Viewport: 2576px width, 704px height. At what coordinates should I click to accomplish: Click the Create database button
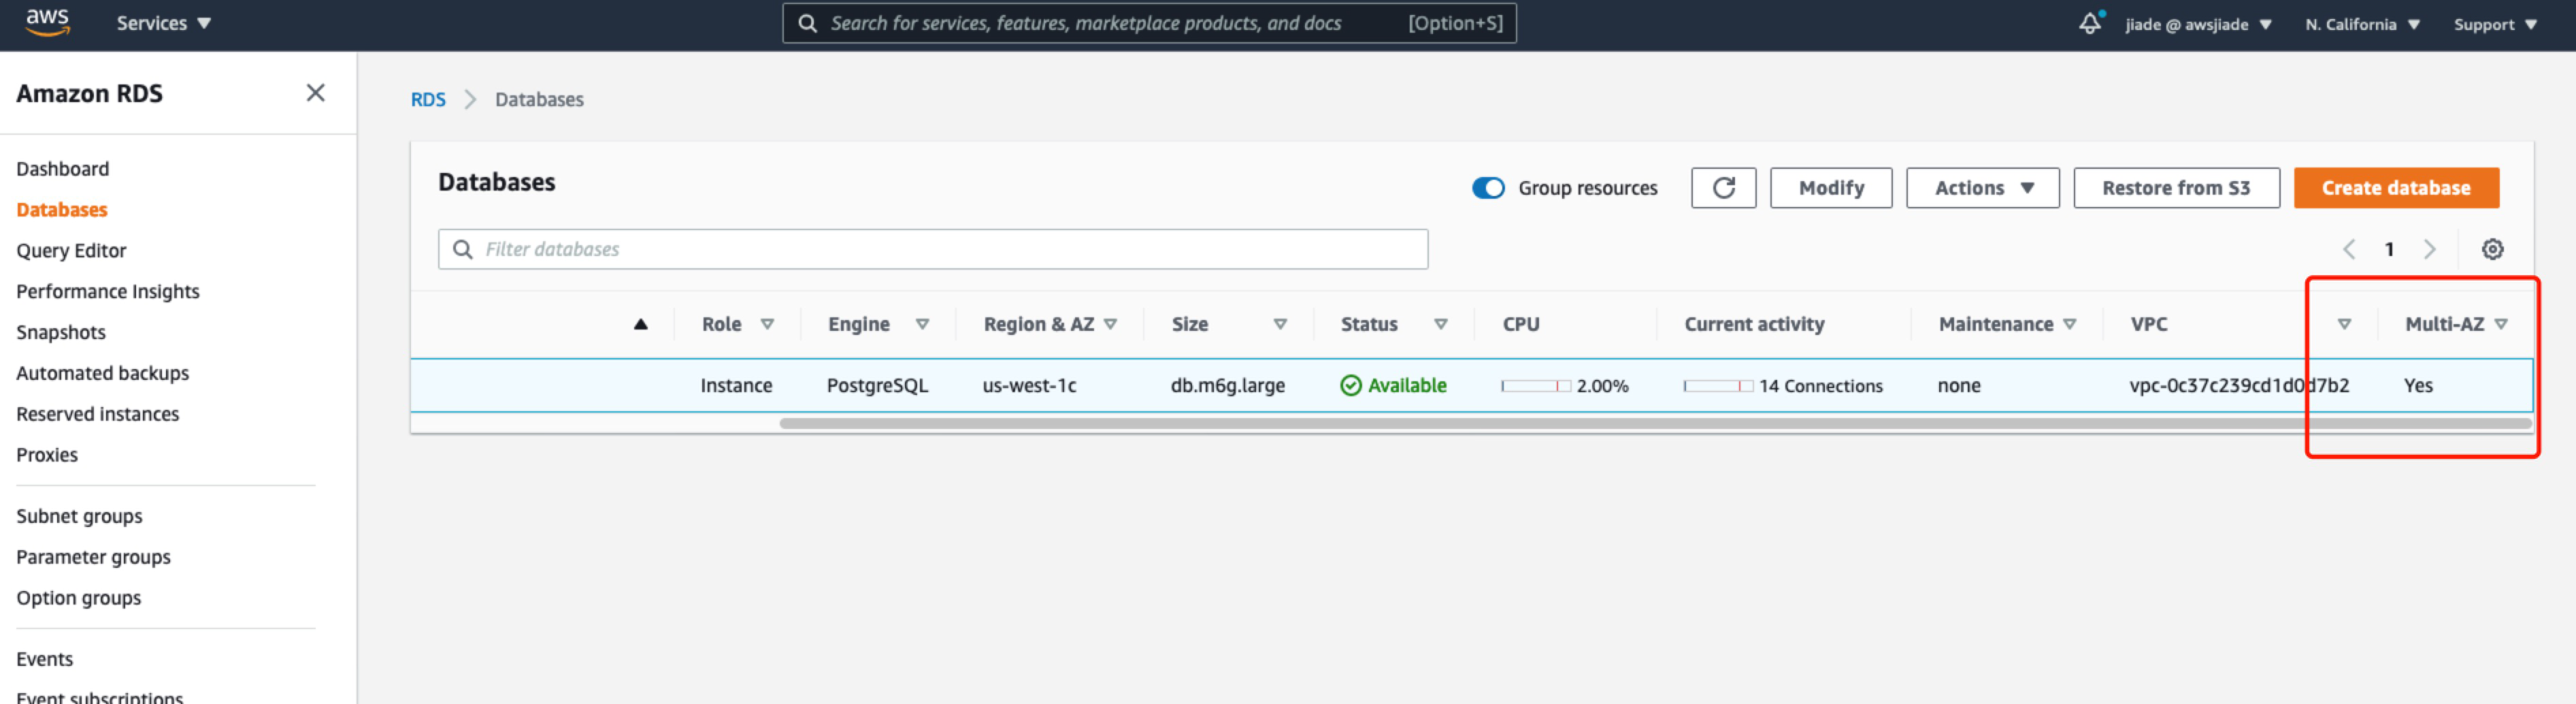coord(2395,188)
